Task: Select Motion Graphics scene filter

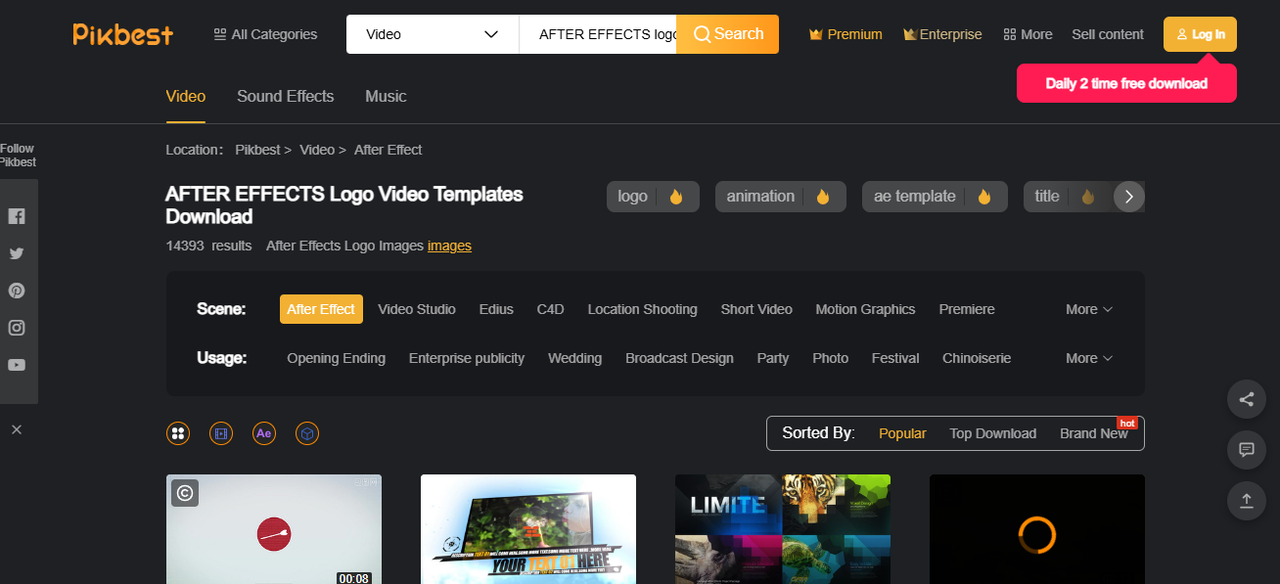Action: 865,309
